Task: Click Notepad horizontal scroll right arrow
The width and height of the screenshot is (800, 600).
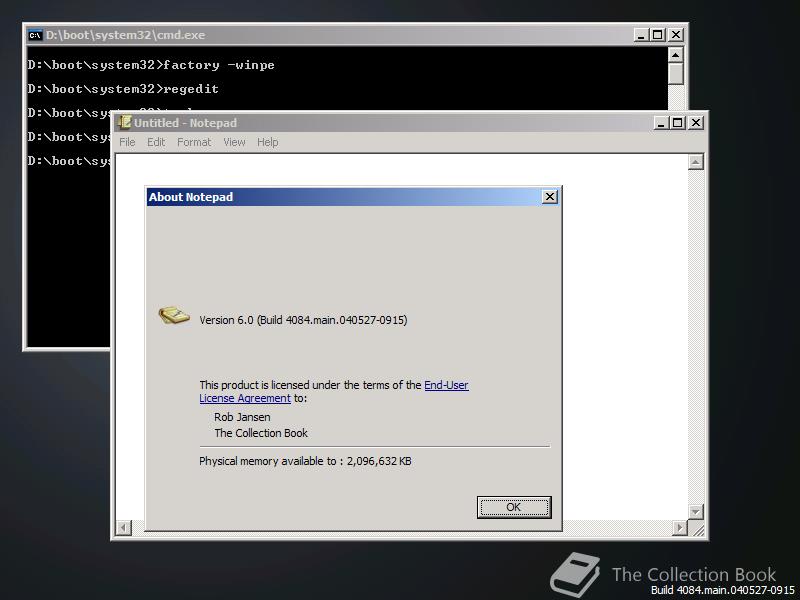Action: click(680, 528)
